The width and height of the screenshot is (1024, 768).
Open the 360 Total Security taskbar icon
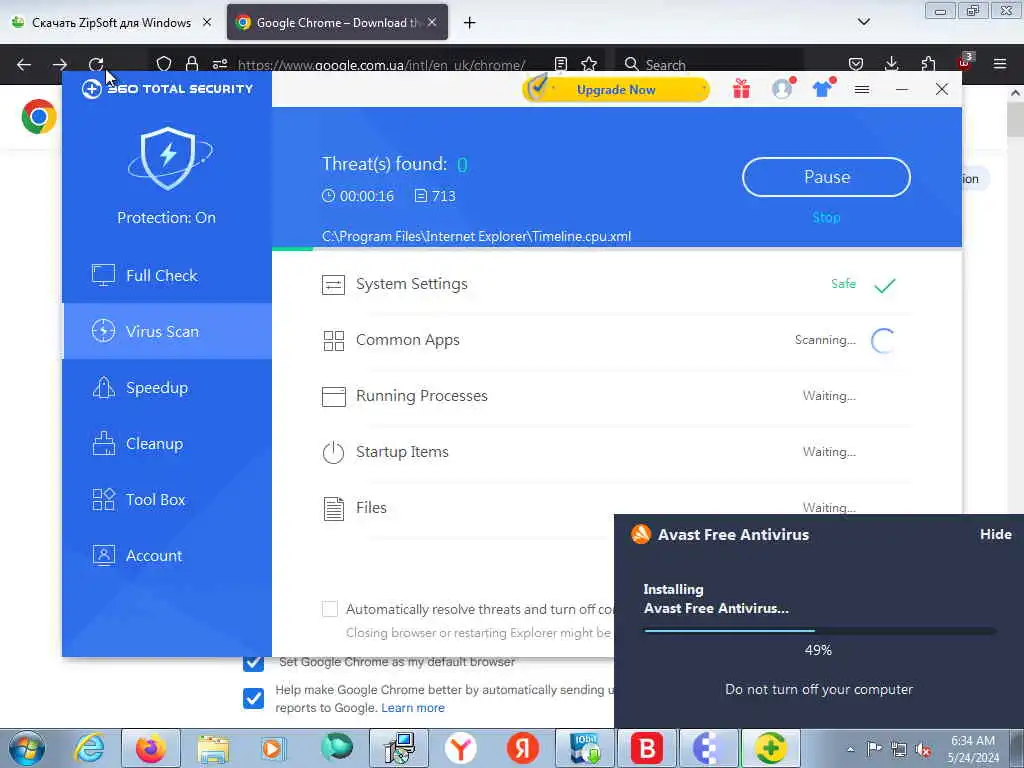(771, 748)
